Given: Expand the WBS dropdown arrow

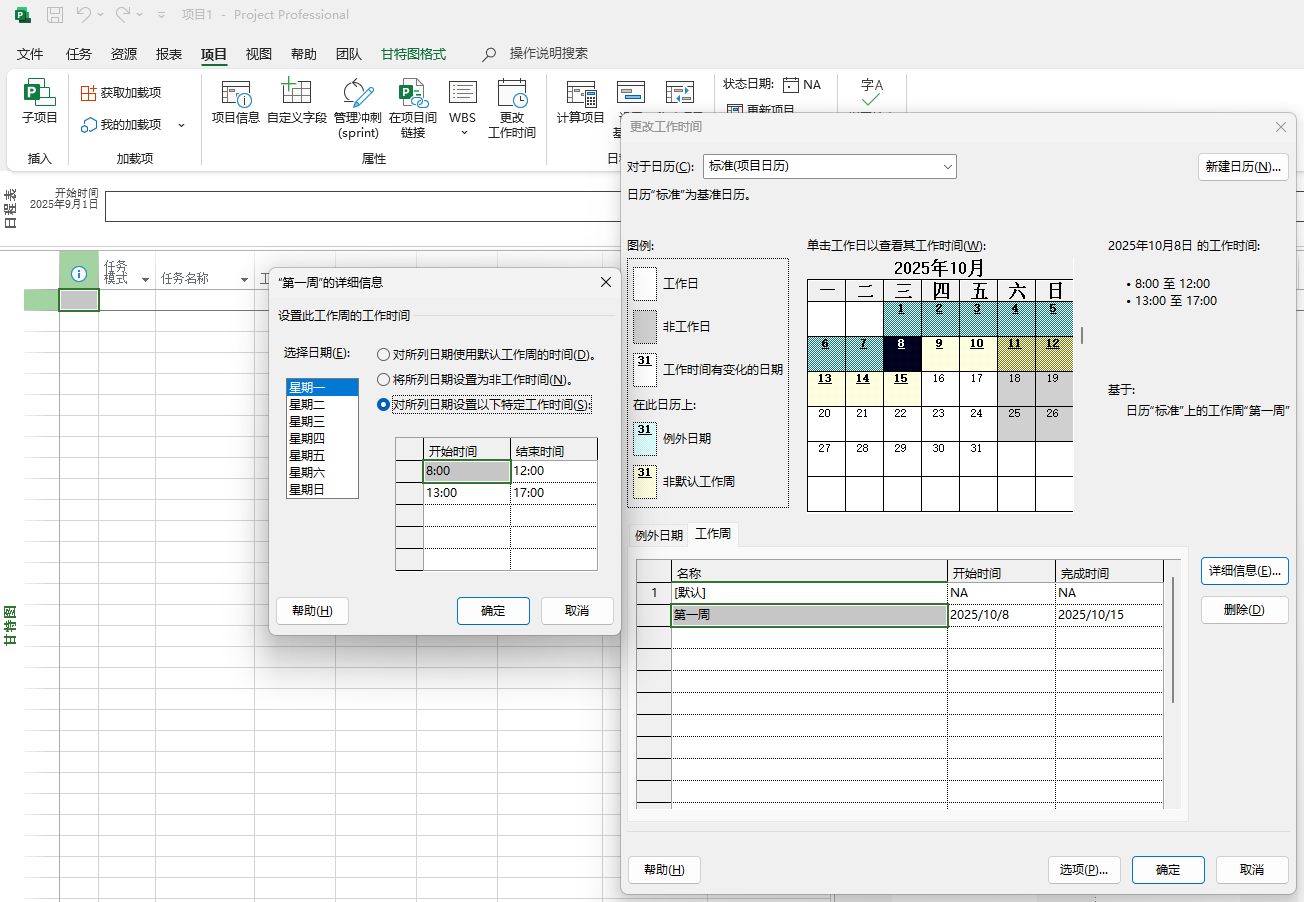Looking at the screenshot, I should pyautogui.click(x=463, y=133).
